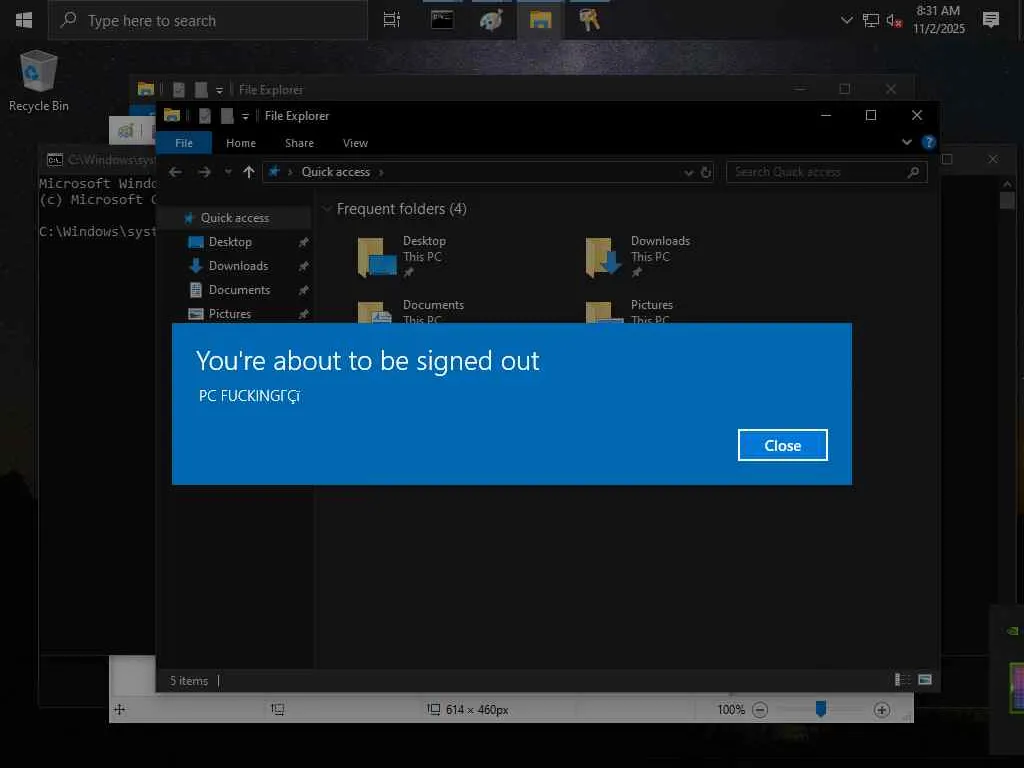Open Desktop in the navigation pane
This screenshot has width=1024, height=768.
230,242
